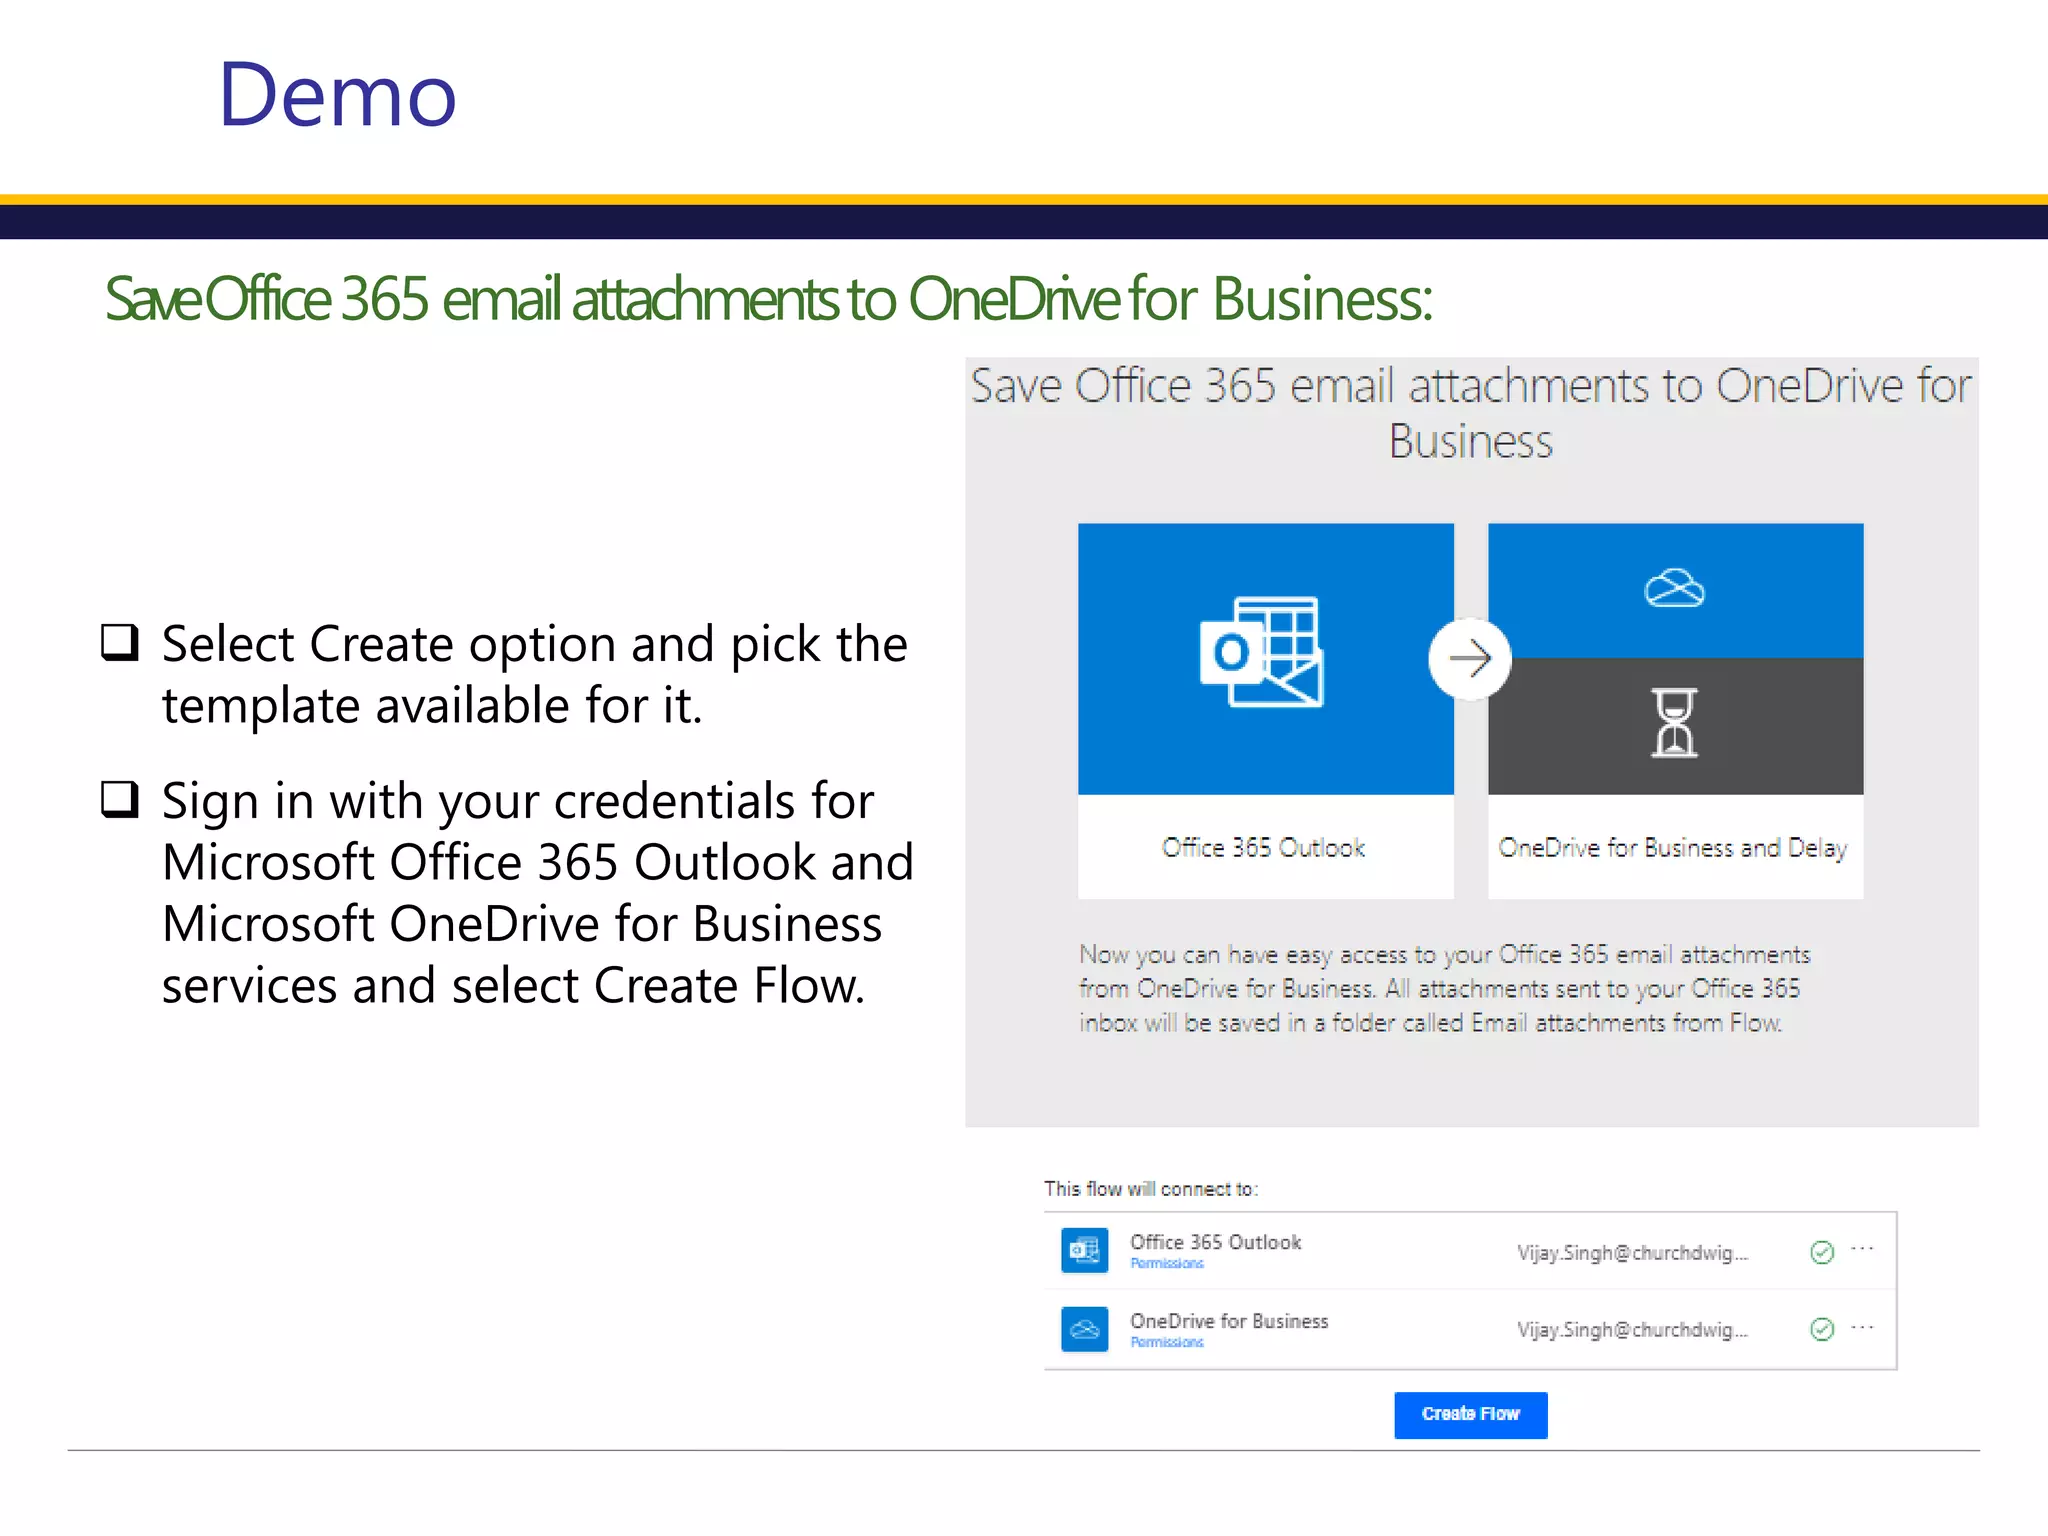This screenshot has height=1536, width=2048.
Task: Click green checkmark for OneDrive for Business connection
Action: point(1822,1329)
